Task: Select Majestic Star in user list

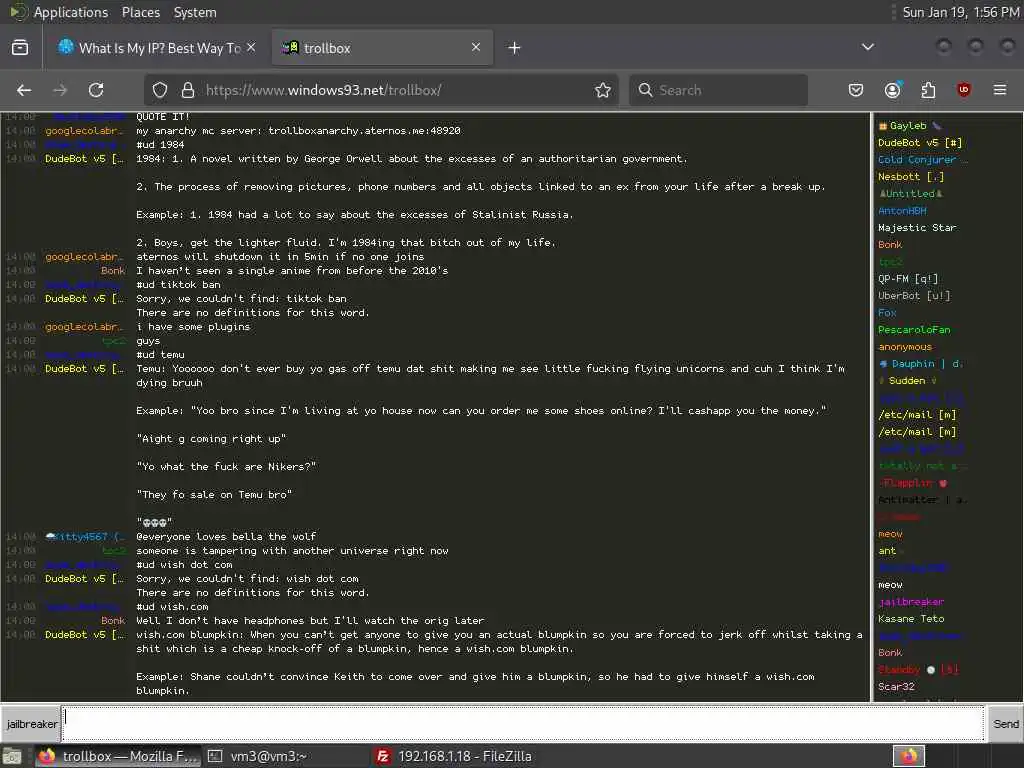Action: pyautogui.click(x=916, y=227)
